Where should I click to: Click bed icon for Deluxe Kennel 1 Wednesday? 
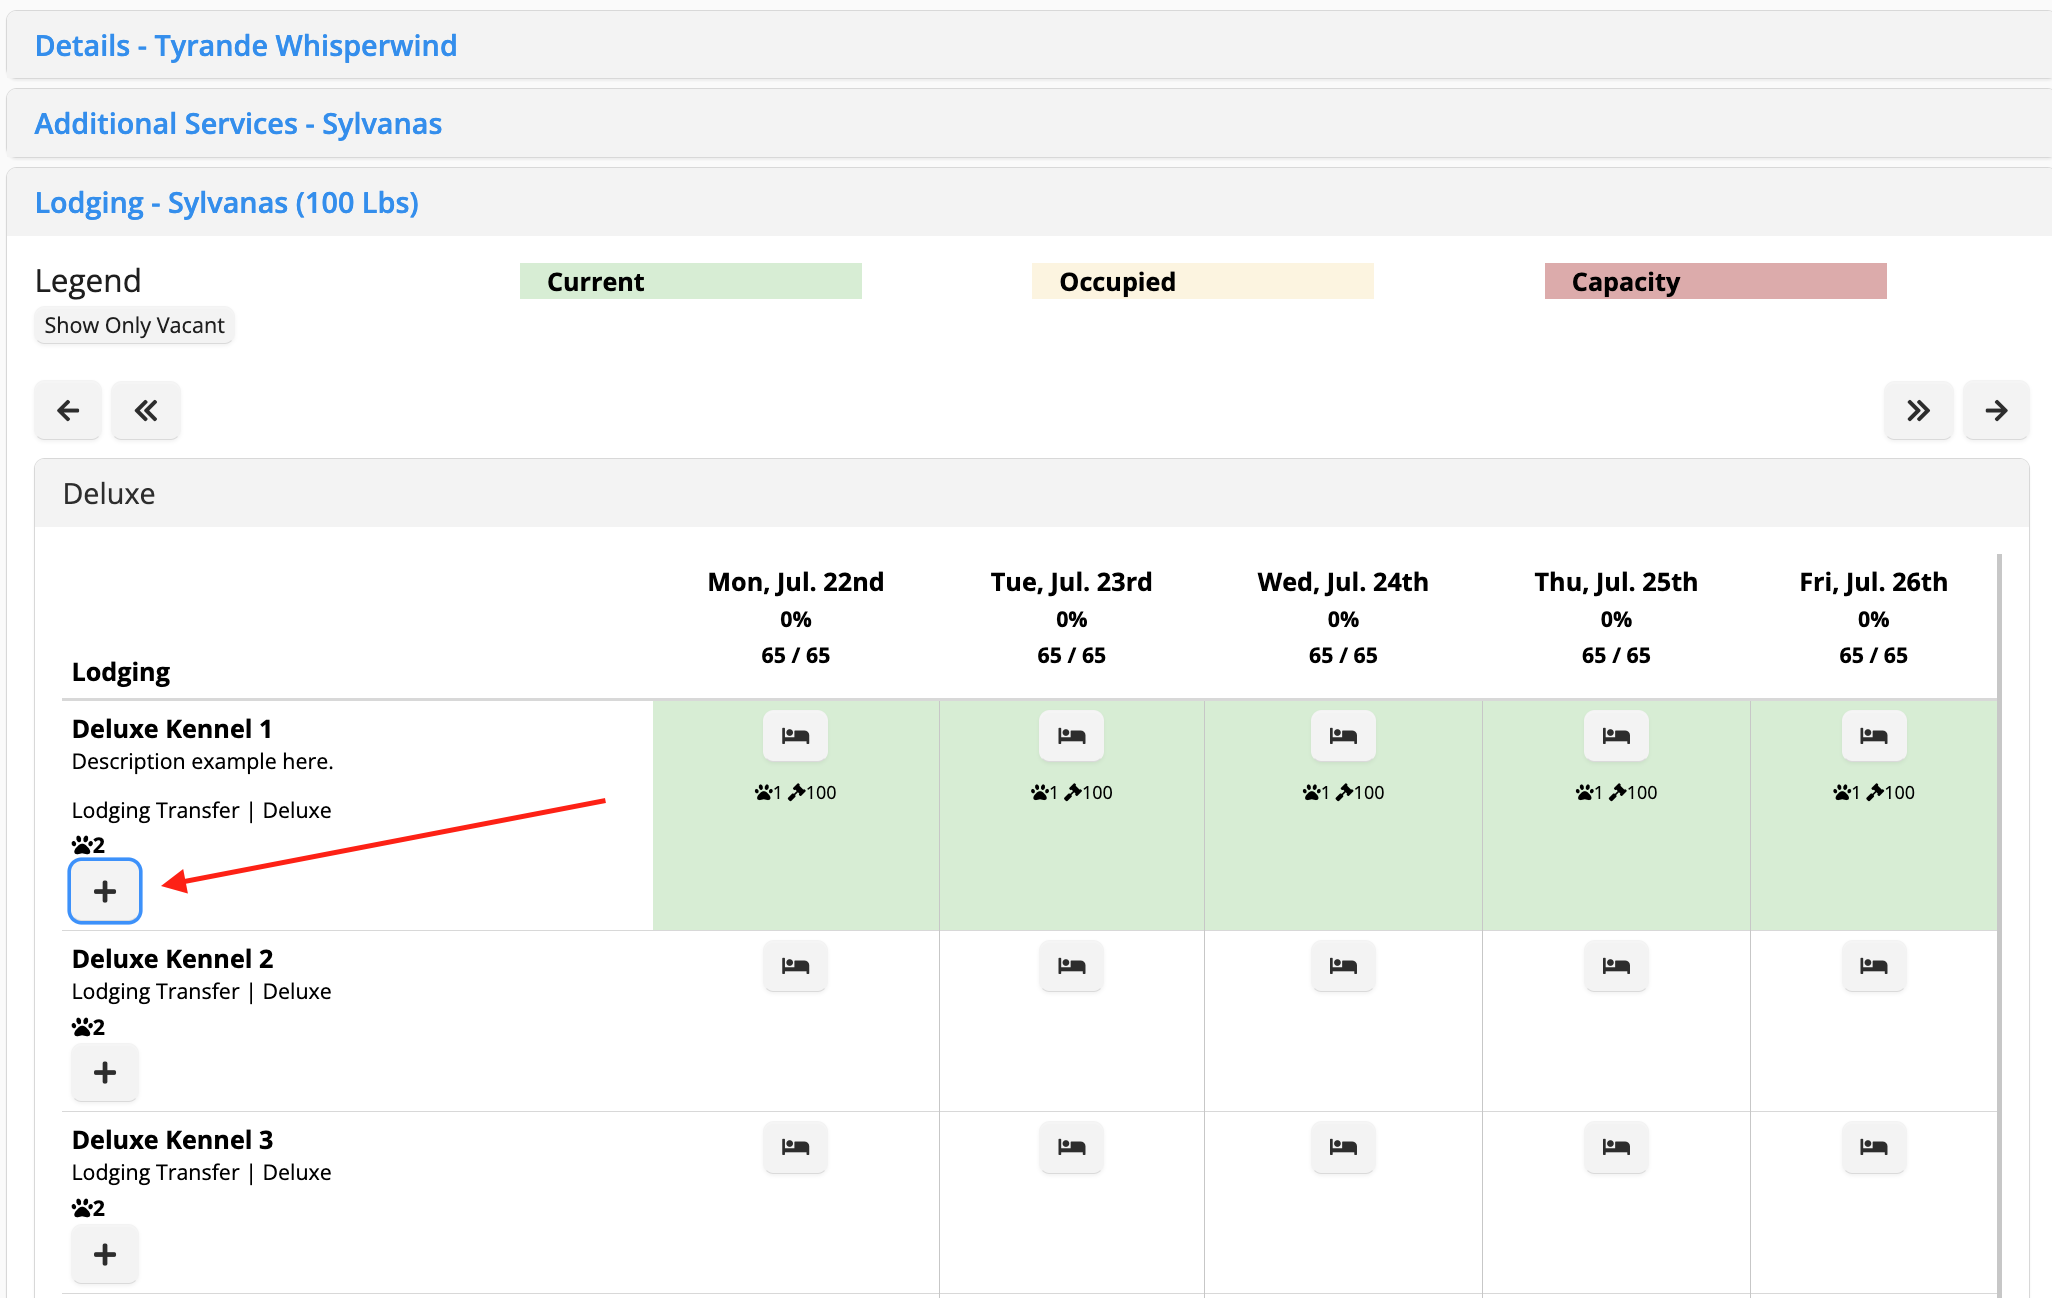[x=1343, y=736]
